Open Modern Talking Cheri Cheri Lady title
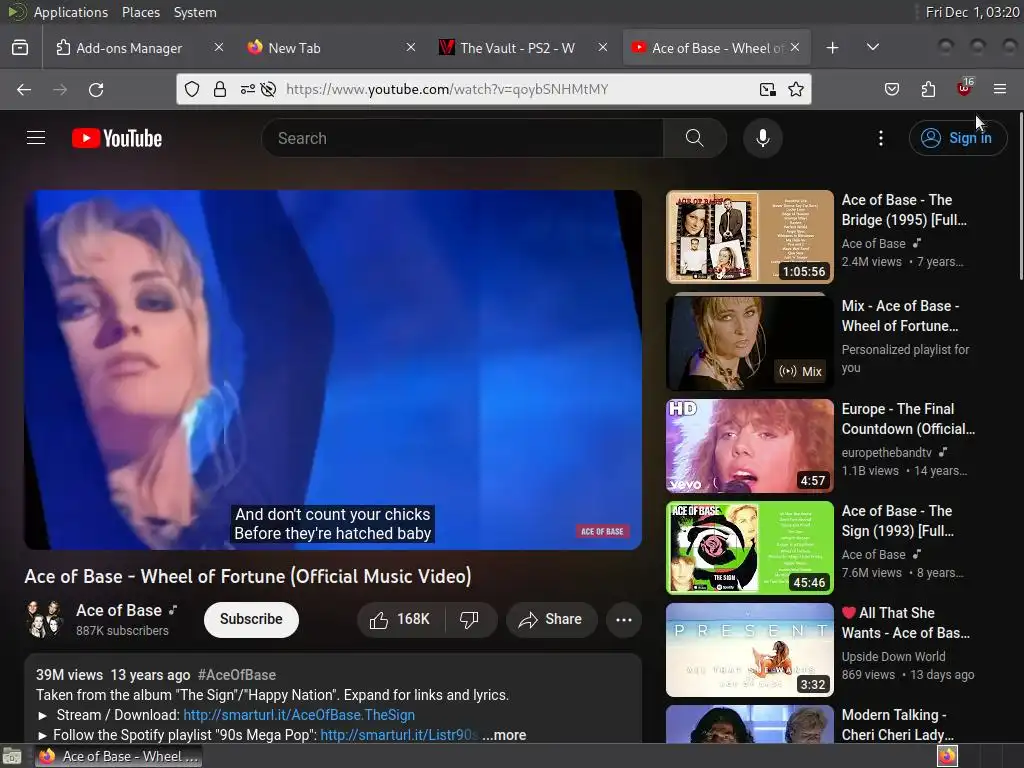This screenshot has height=768, width=1024. (x=899, y=725)
